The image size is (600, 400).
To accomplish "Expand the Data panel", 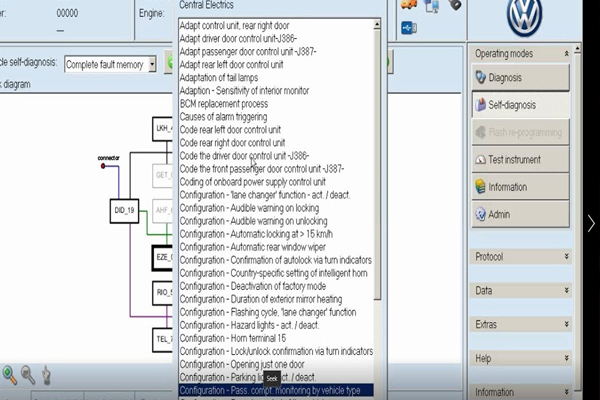I will tap(520, 290).
